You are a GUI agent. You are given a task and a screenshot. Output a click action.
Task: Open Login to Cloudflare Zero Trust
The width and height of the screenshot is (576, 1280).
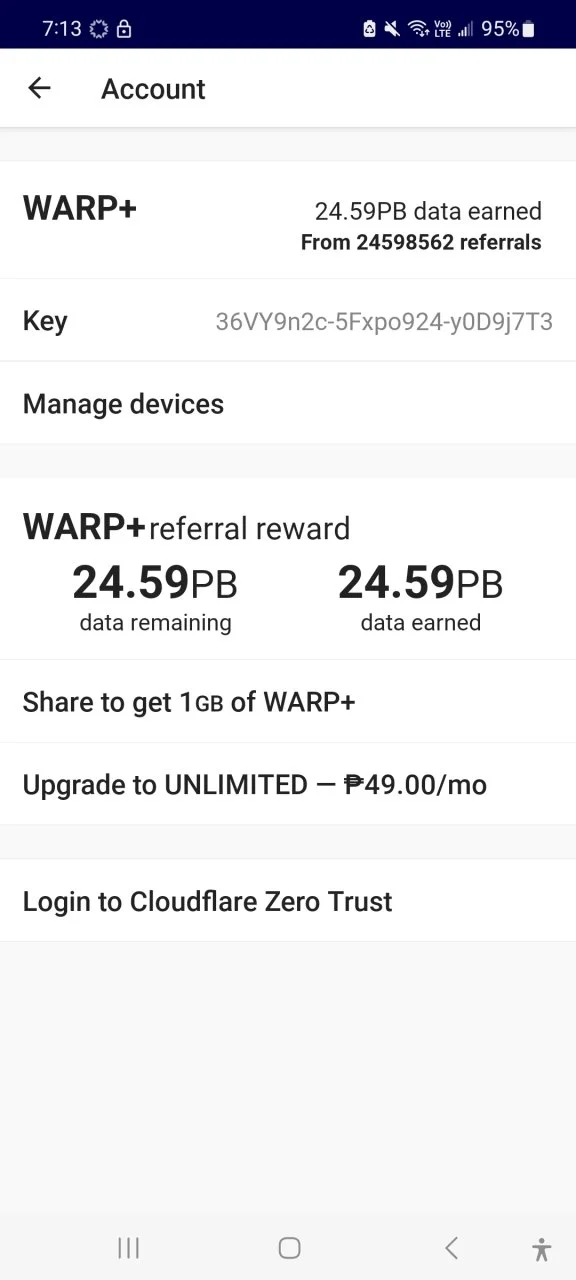coord(288,901)
